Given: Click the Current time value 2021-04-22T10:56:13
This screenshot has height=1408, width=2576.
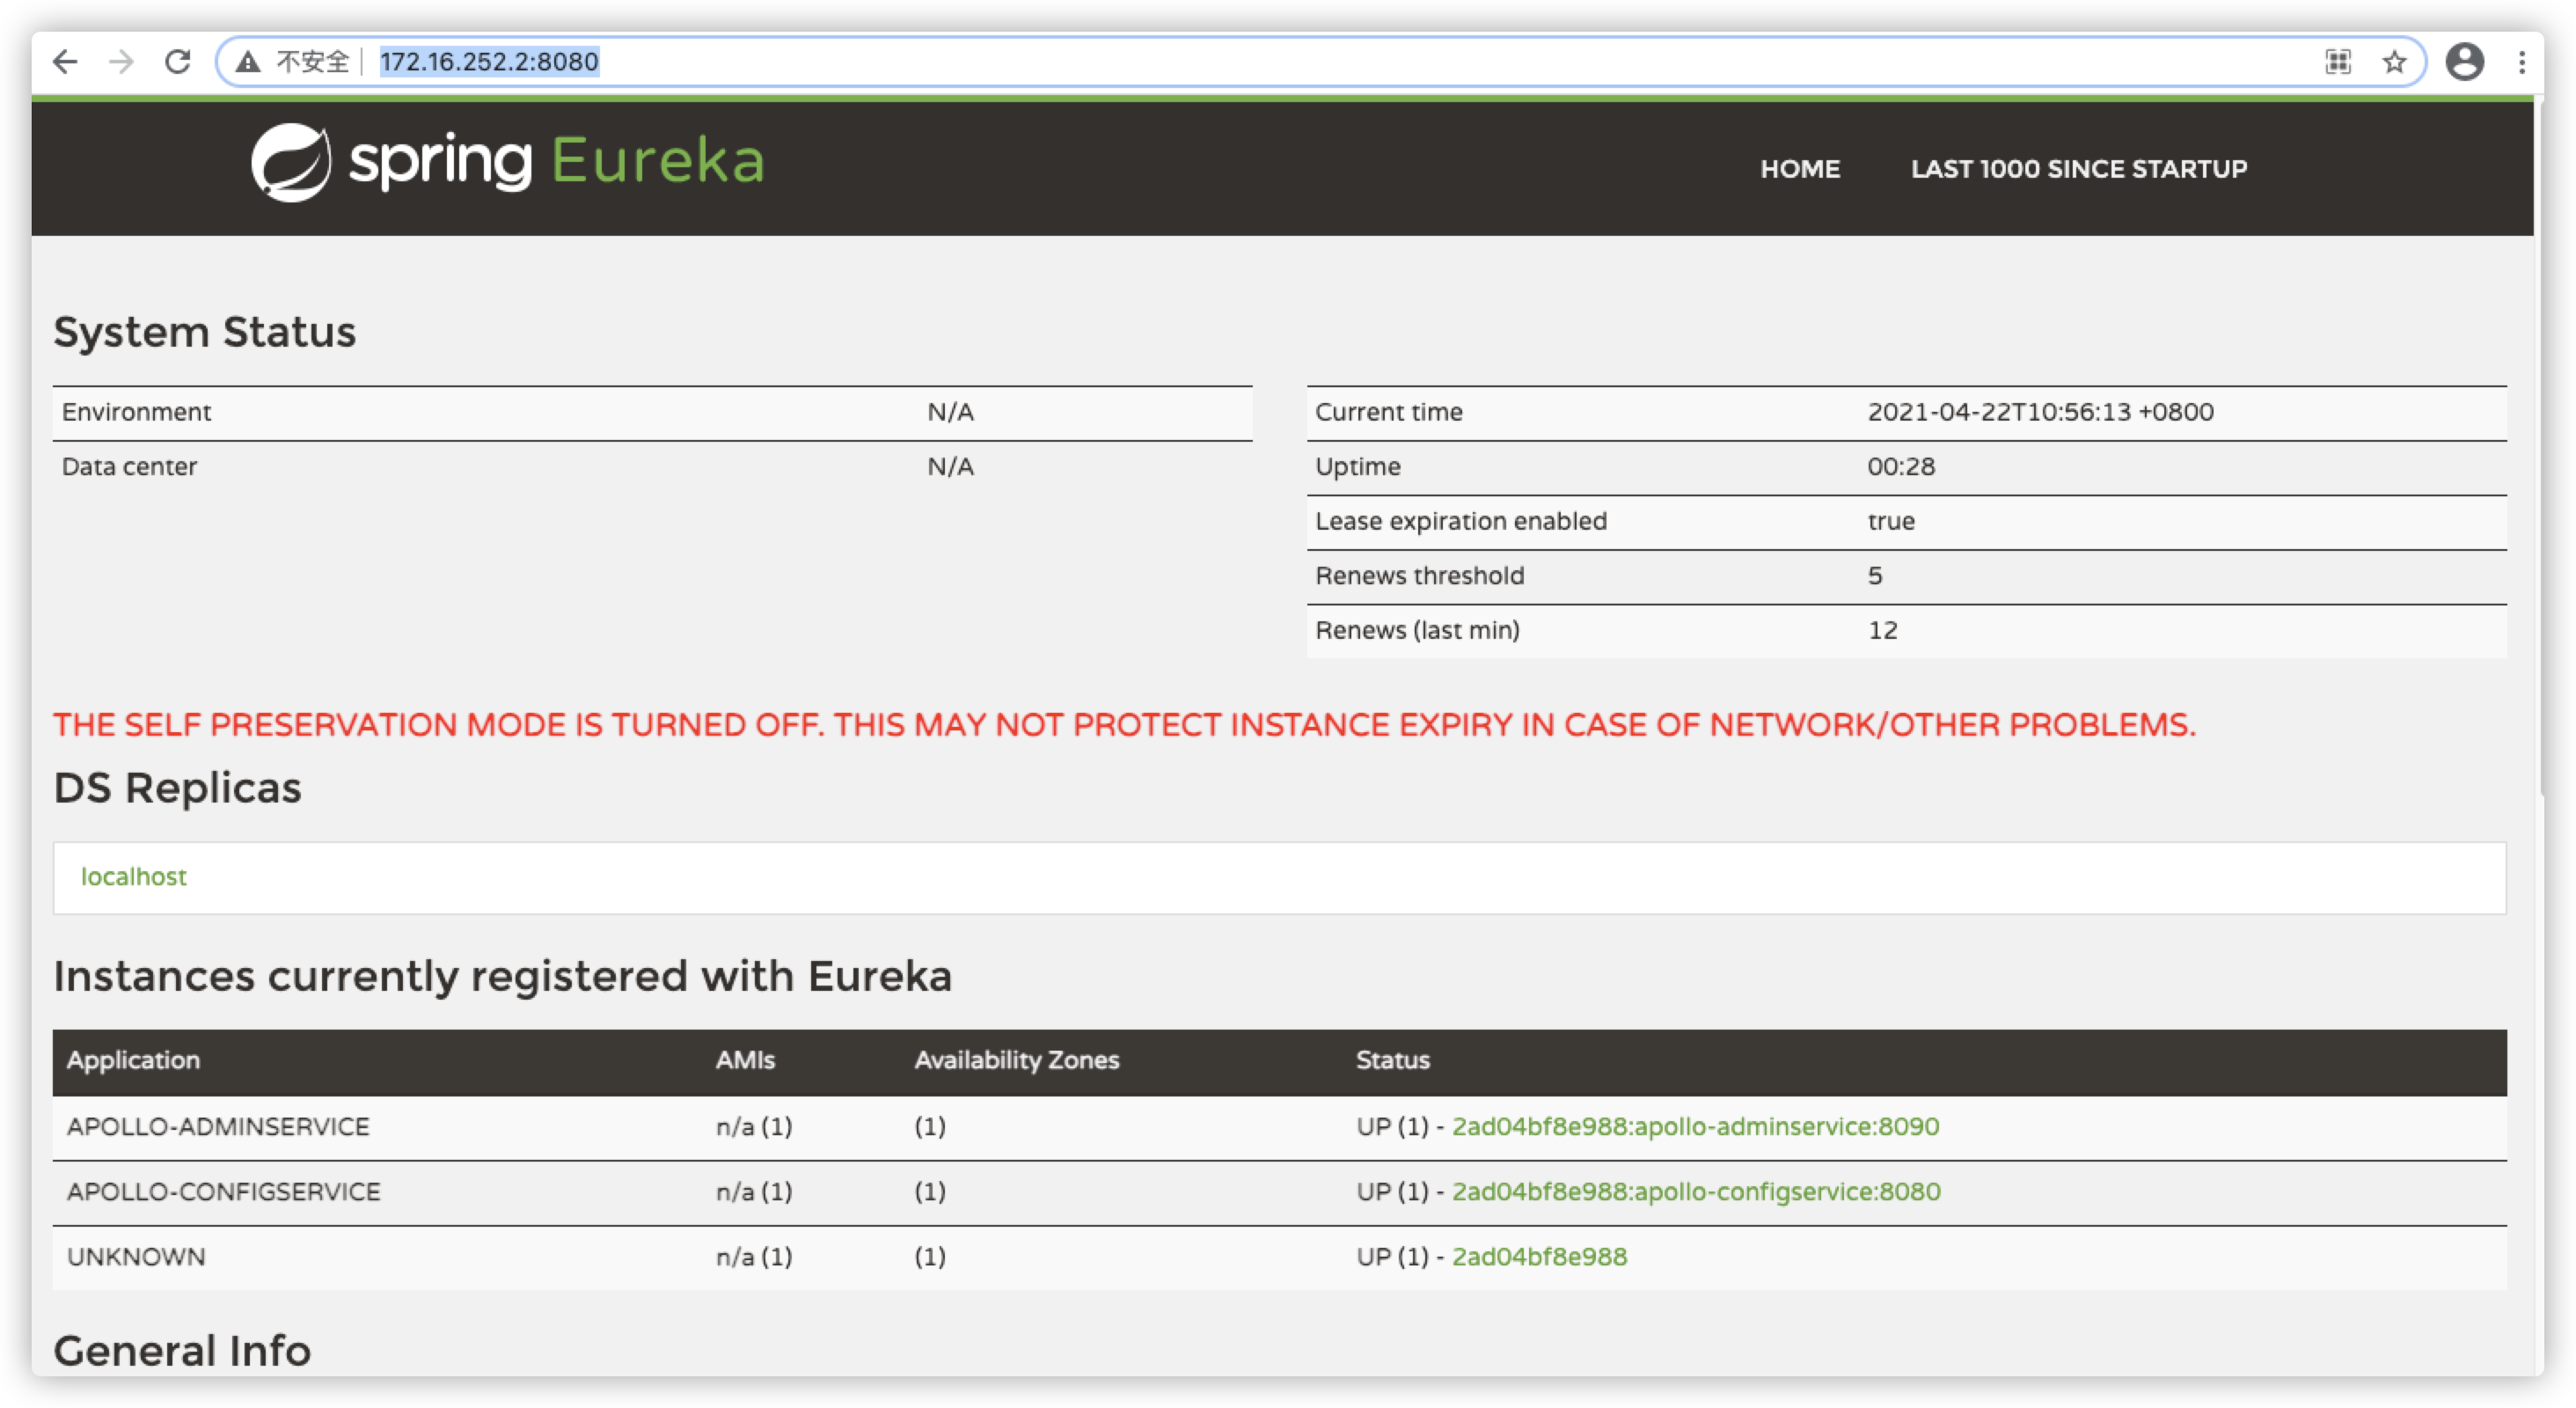Looking at the screenshot, I should (2040, 412).
